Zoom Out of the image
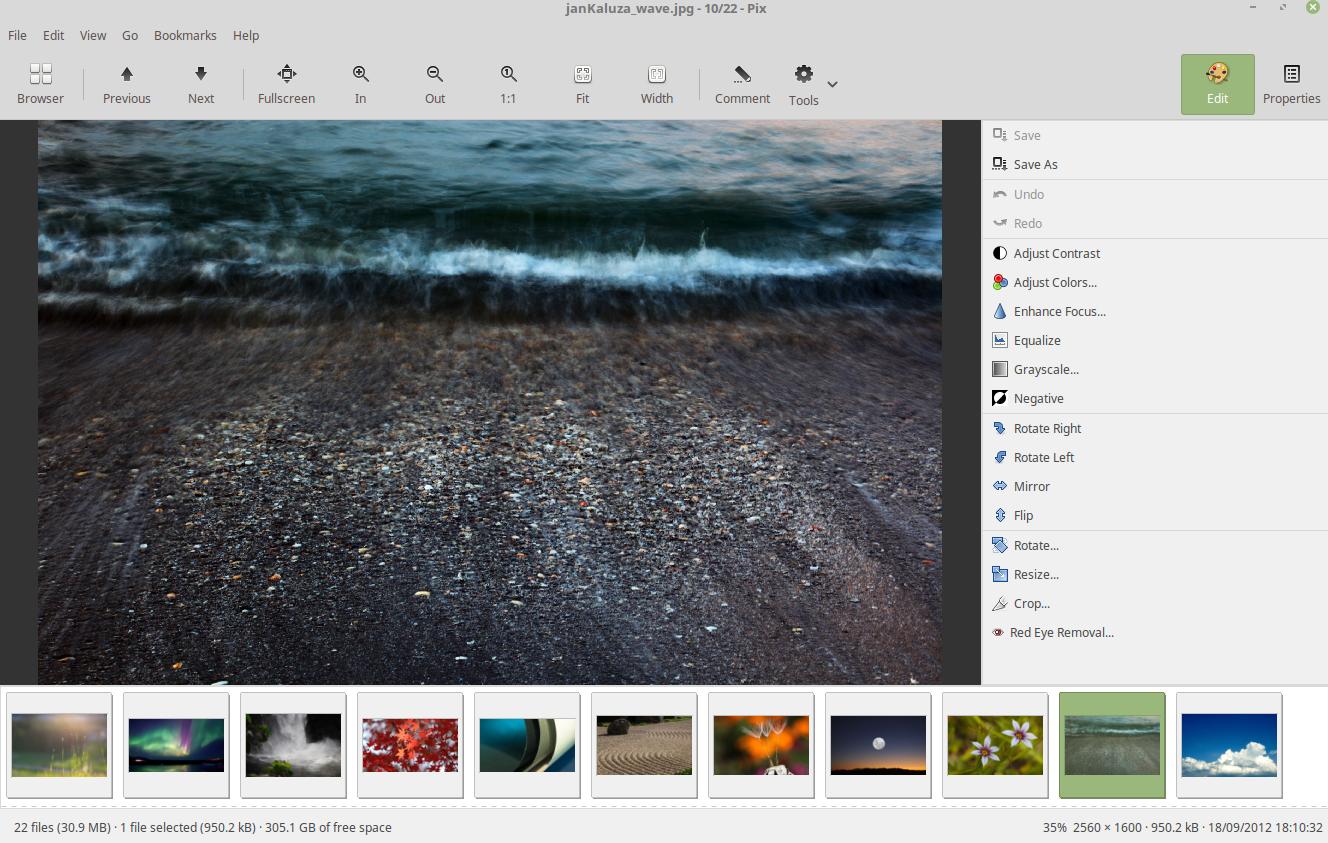 point(435,84)
